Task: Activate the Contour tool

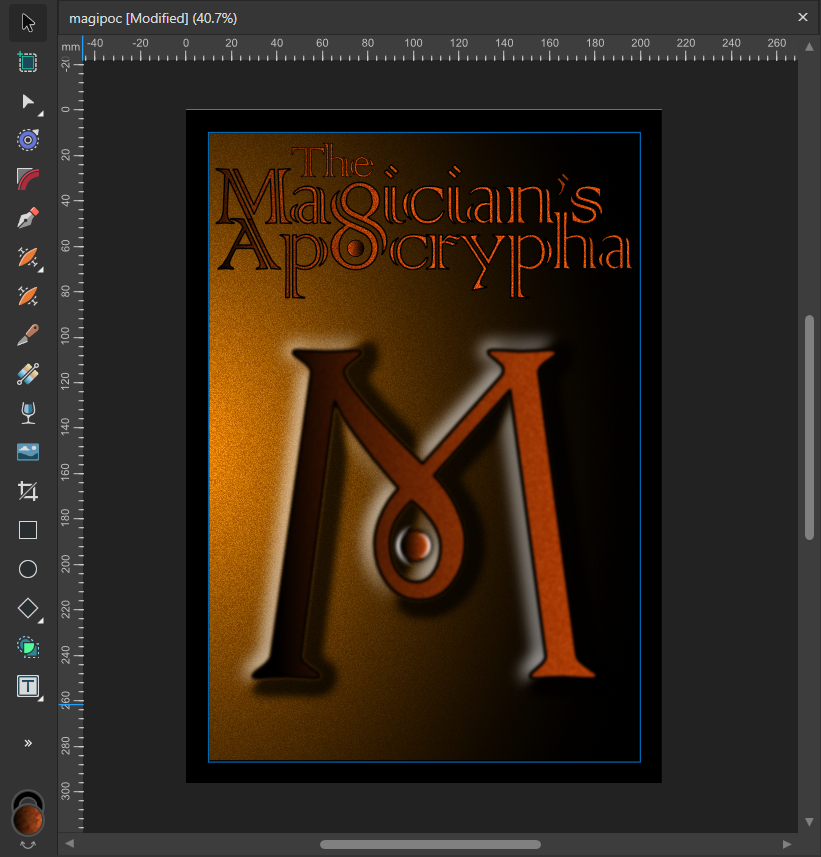Action: tap(28, 140)
